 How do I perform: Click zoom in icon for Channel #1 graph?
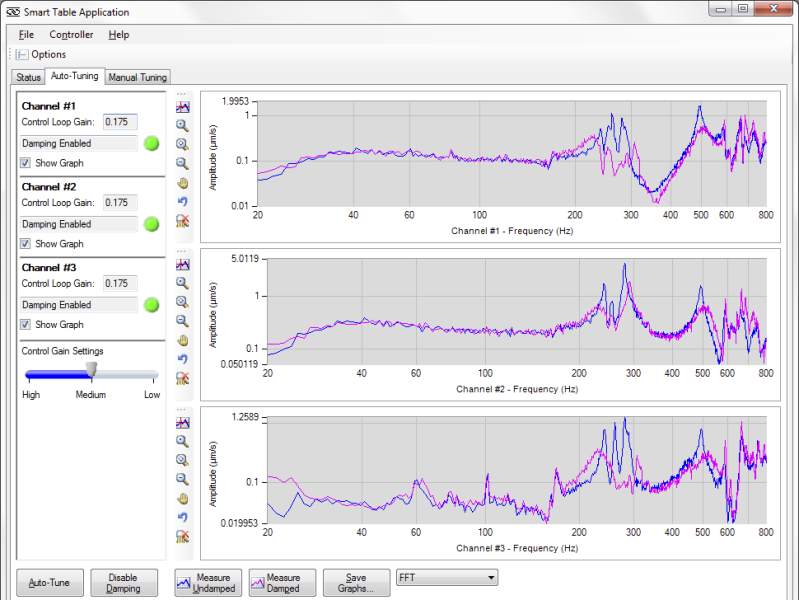pos(182,125)
